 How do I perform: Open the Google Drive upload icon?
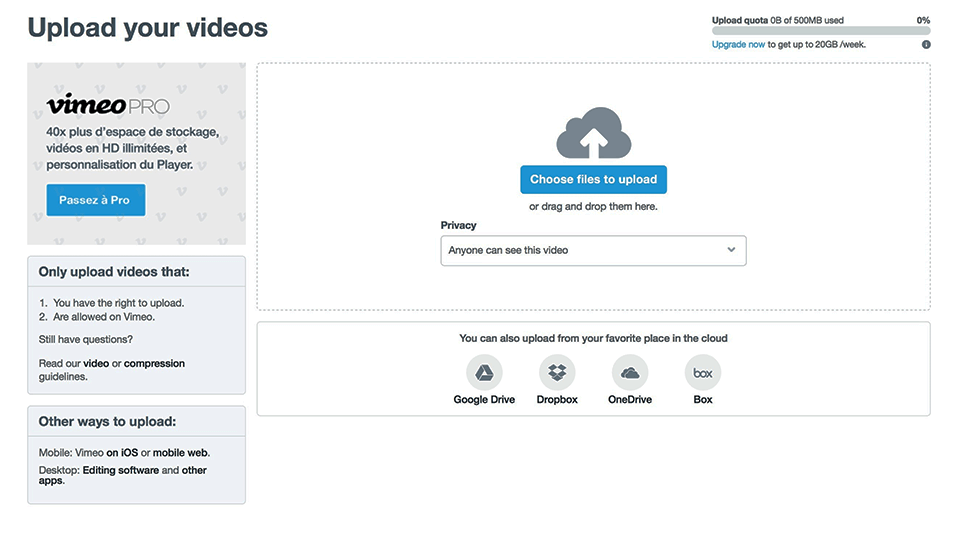tap(484, 372)
